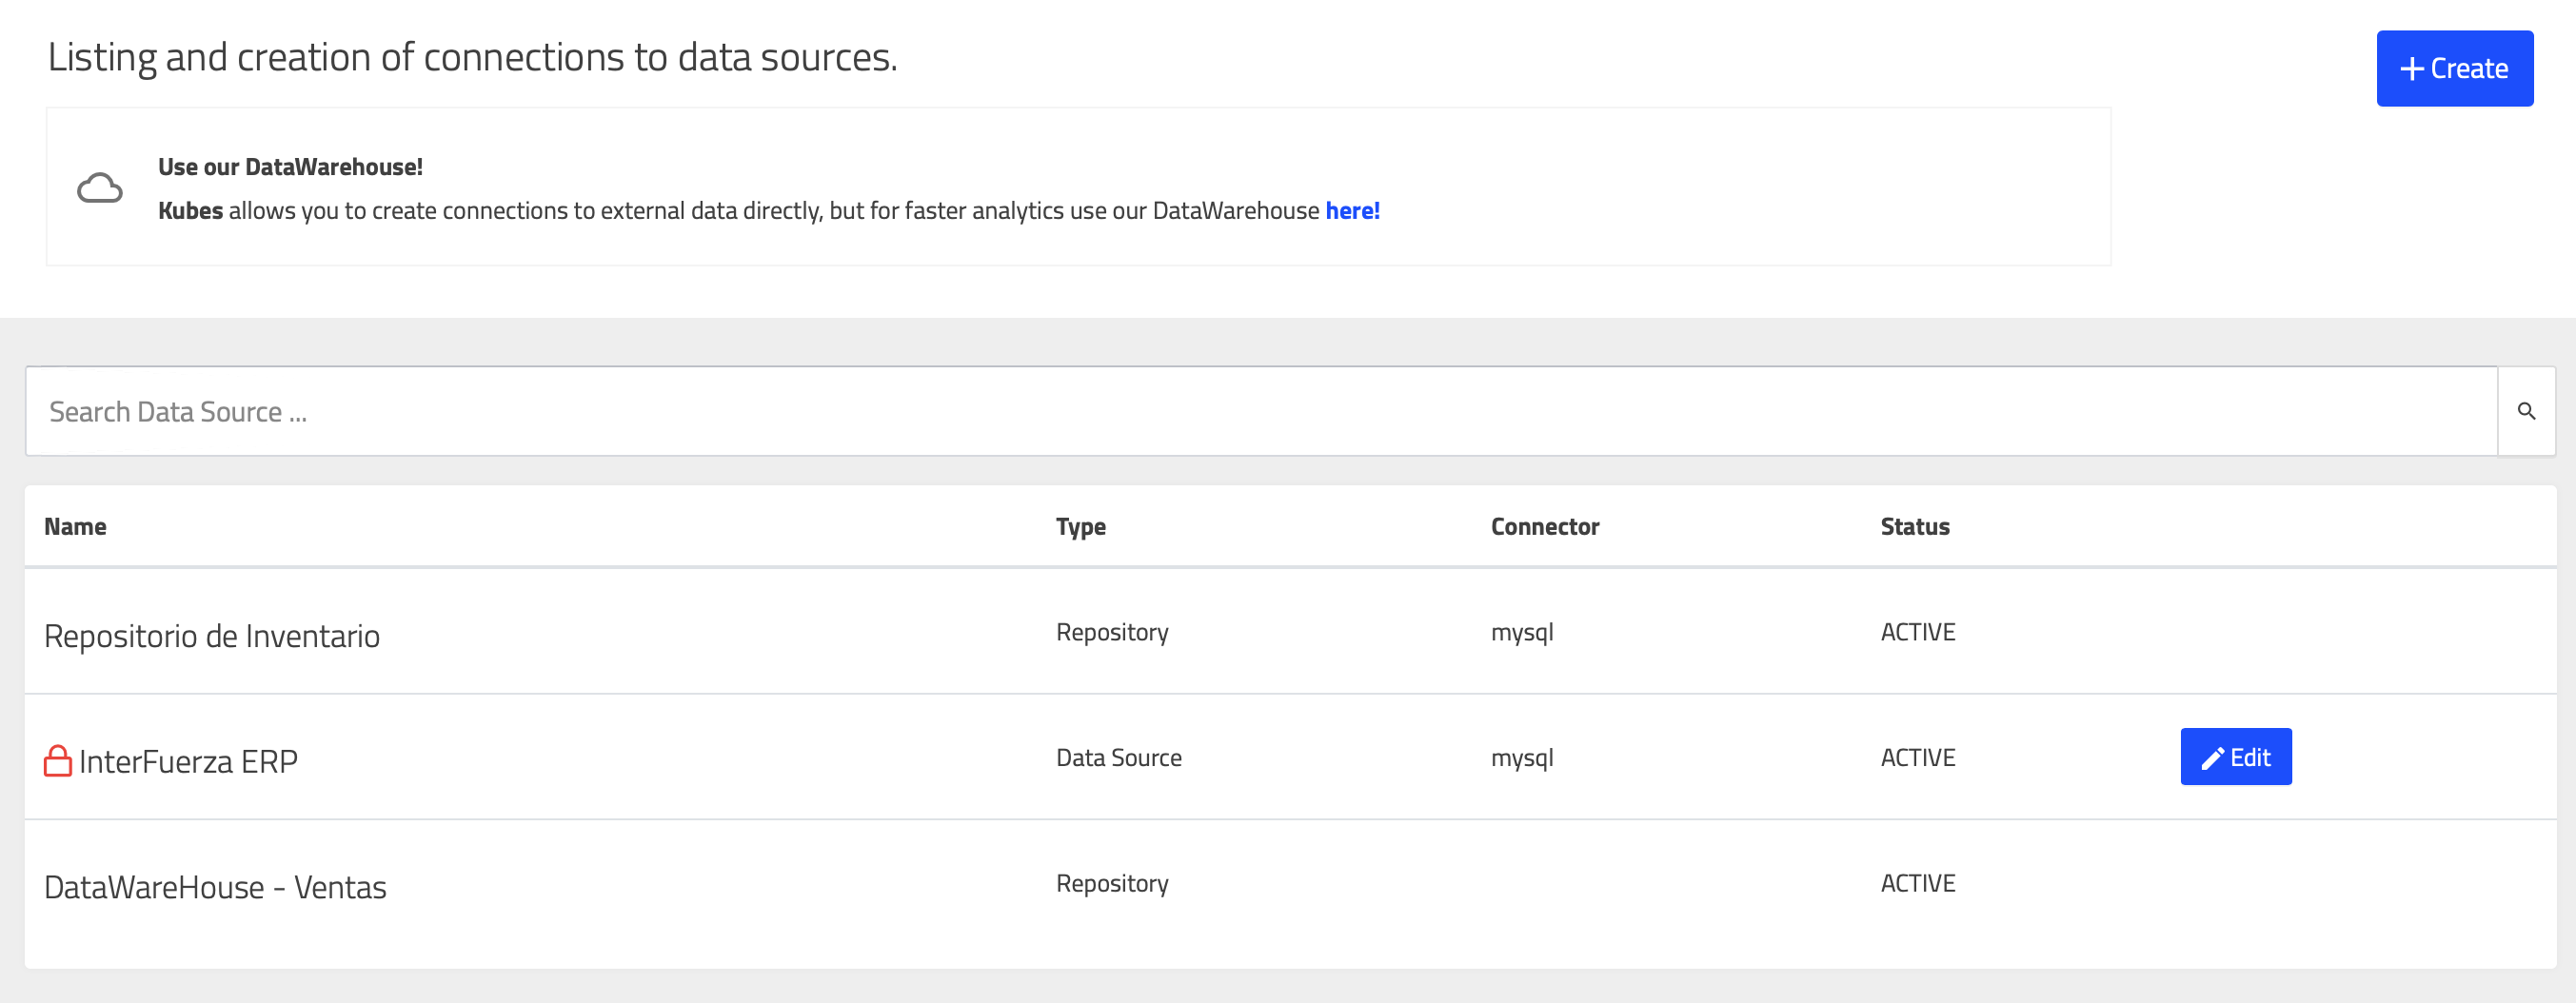
Task: Click mysql connector of Repositorio de Inventario
Action: (1521, 632)
